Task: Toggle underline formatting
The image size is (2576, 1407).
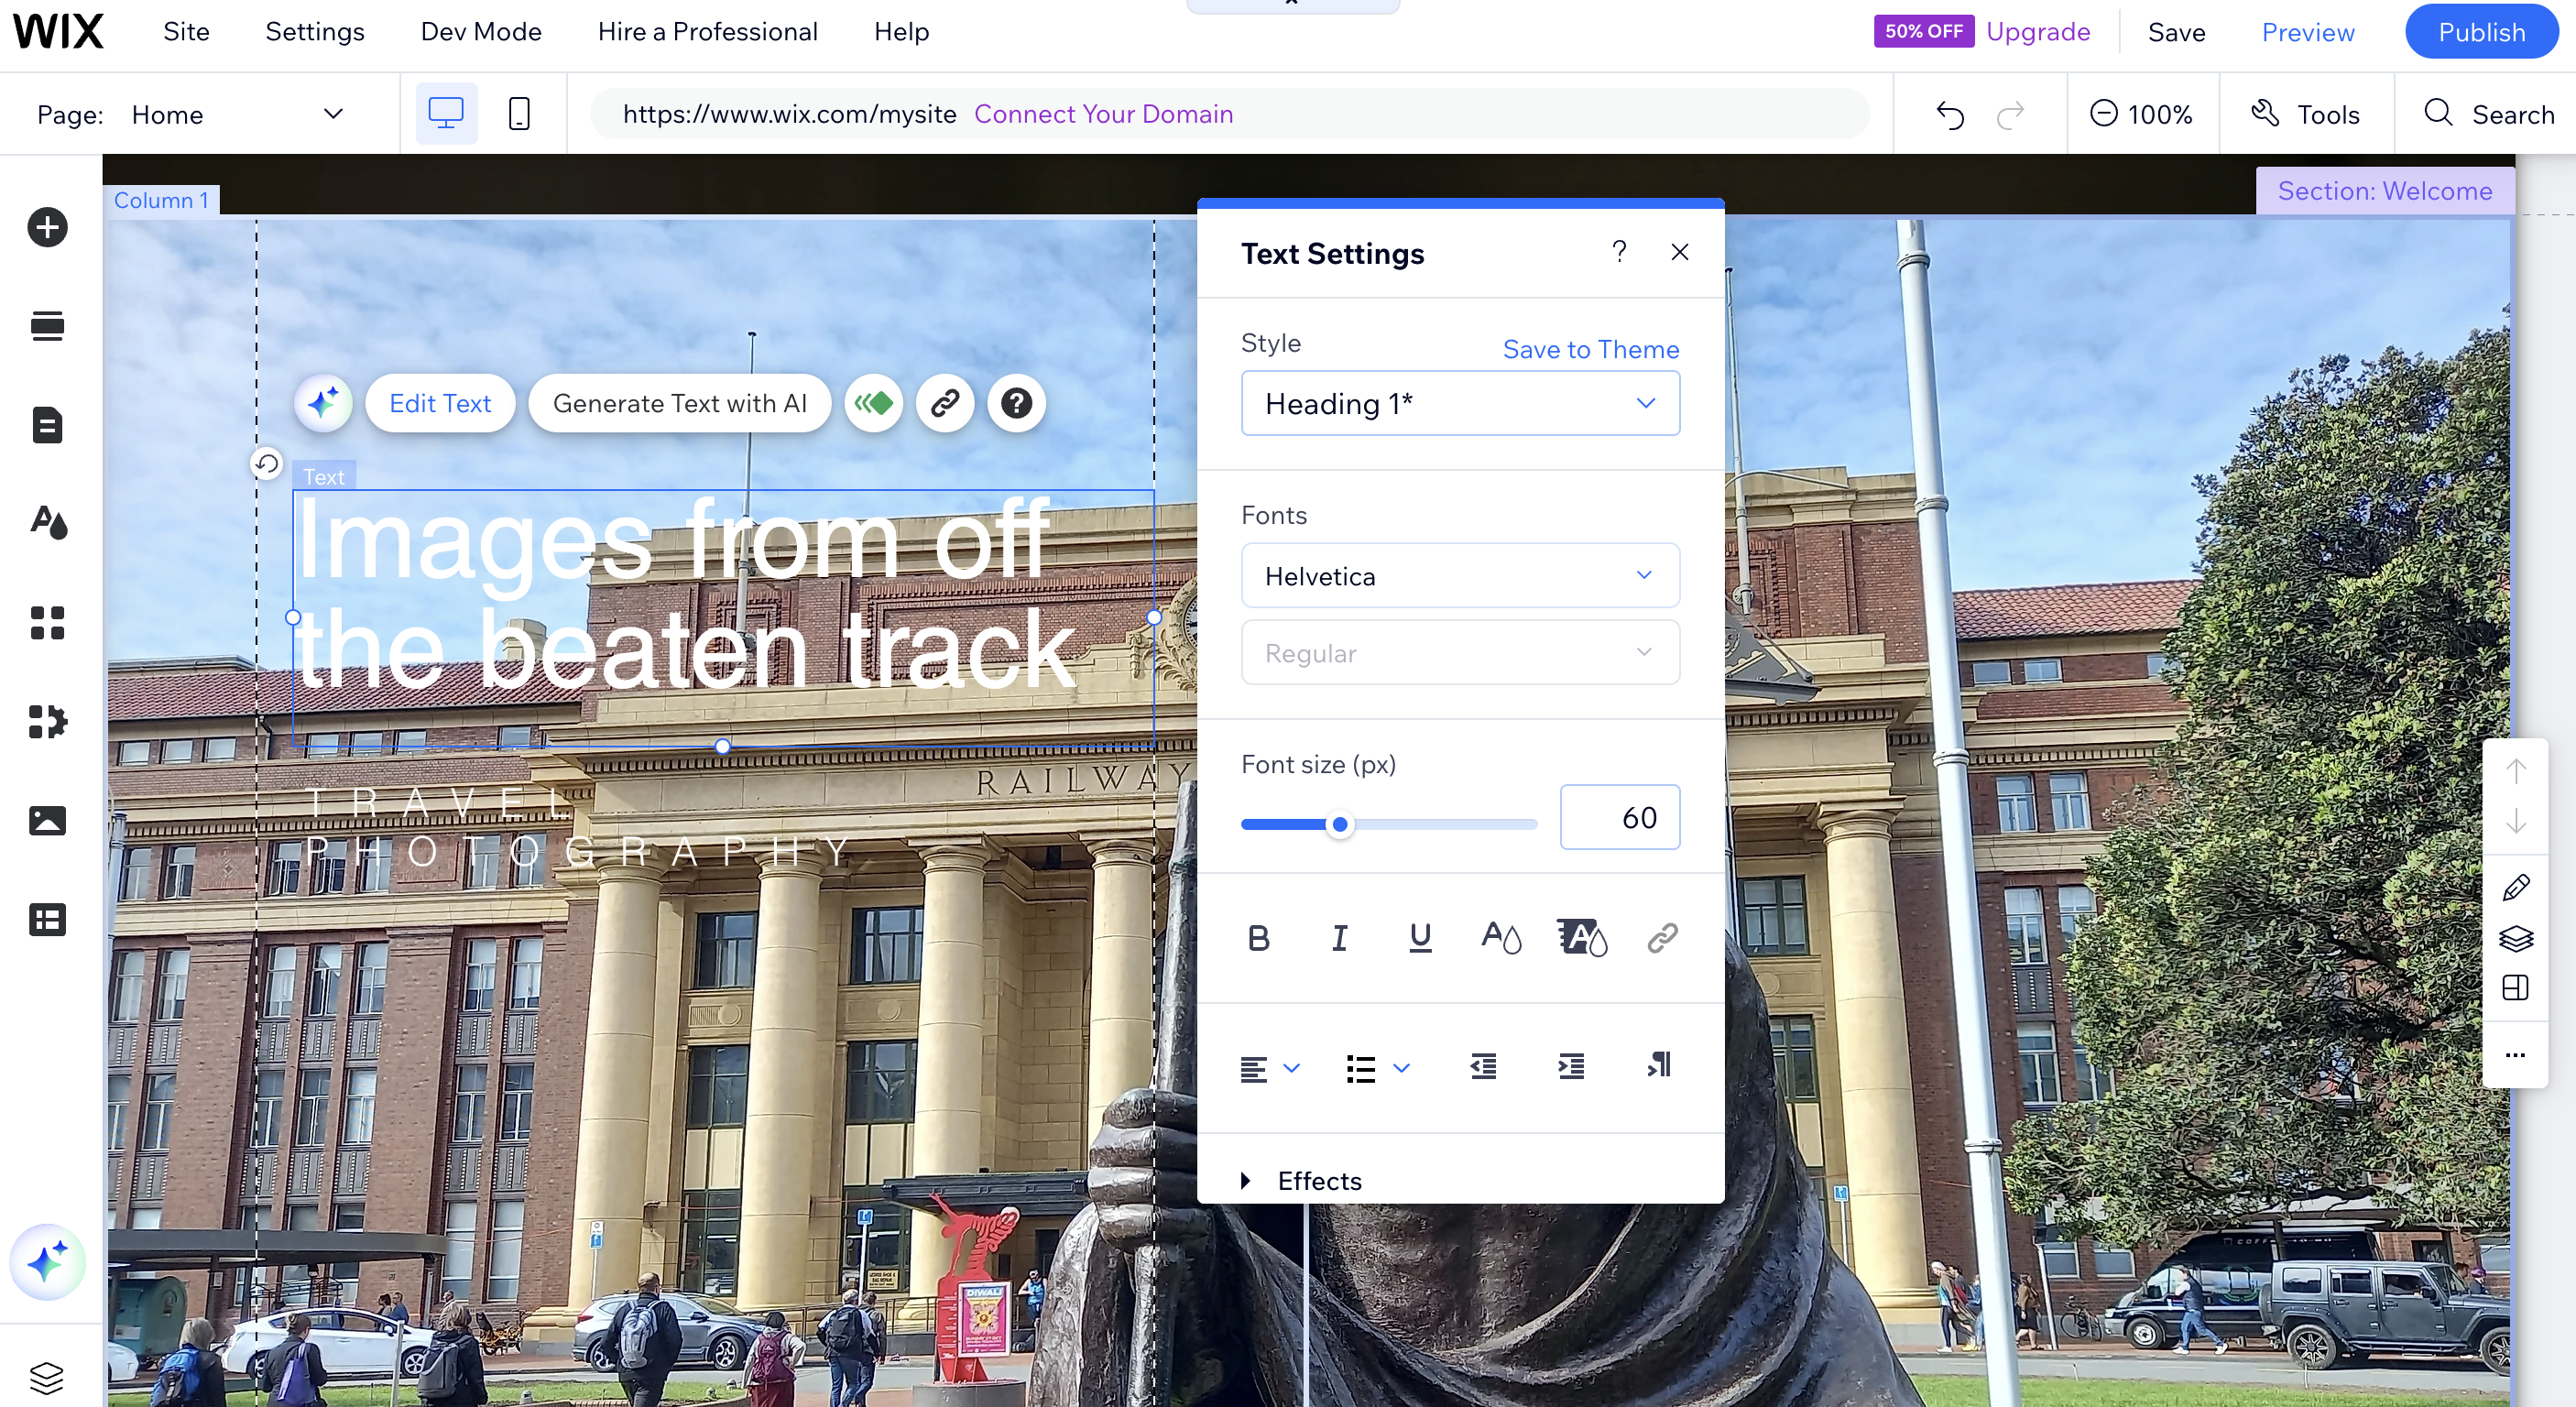Action: [x=1420, y=937]
